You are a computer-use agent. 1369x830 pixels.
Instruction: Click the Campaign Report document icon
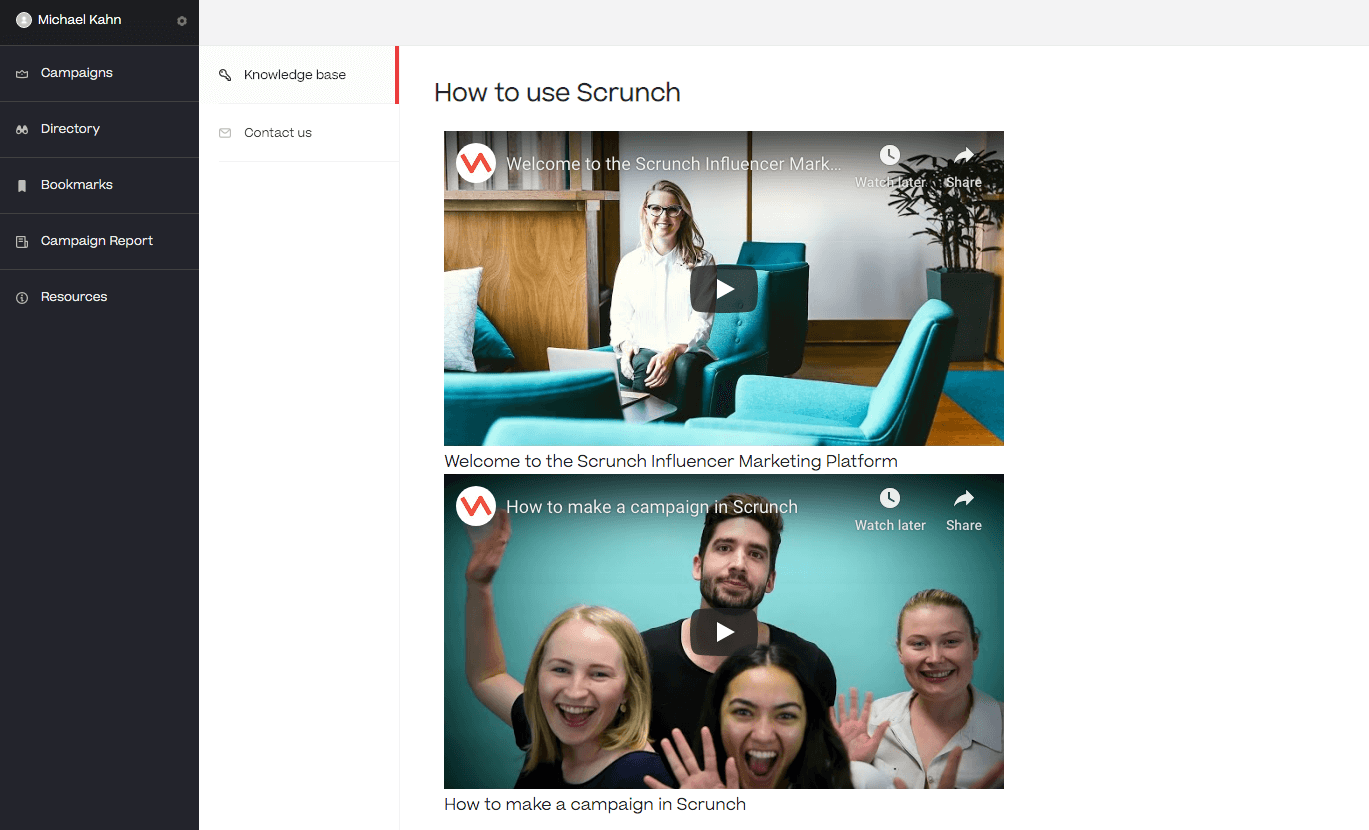pyautogui.click(x=22, y=242)
